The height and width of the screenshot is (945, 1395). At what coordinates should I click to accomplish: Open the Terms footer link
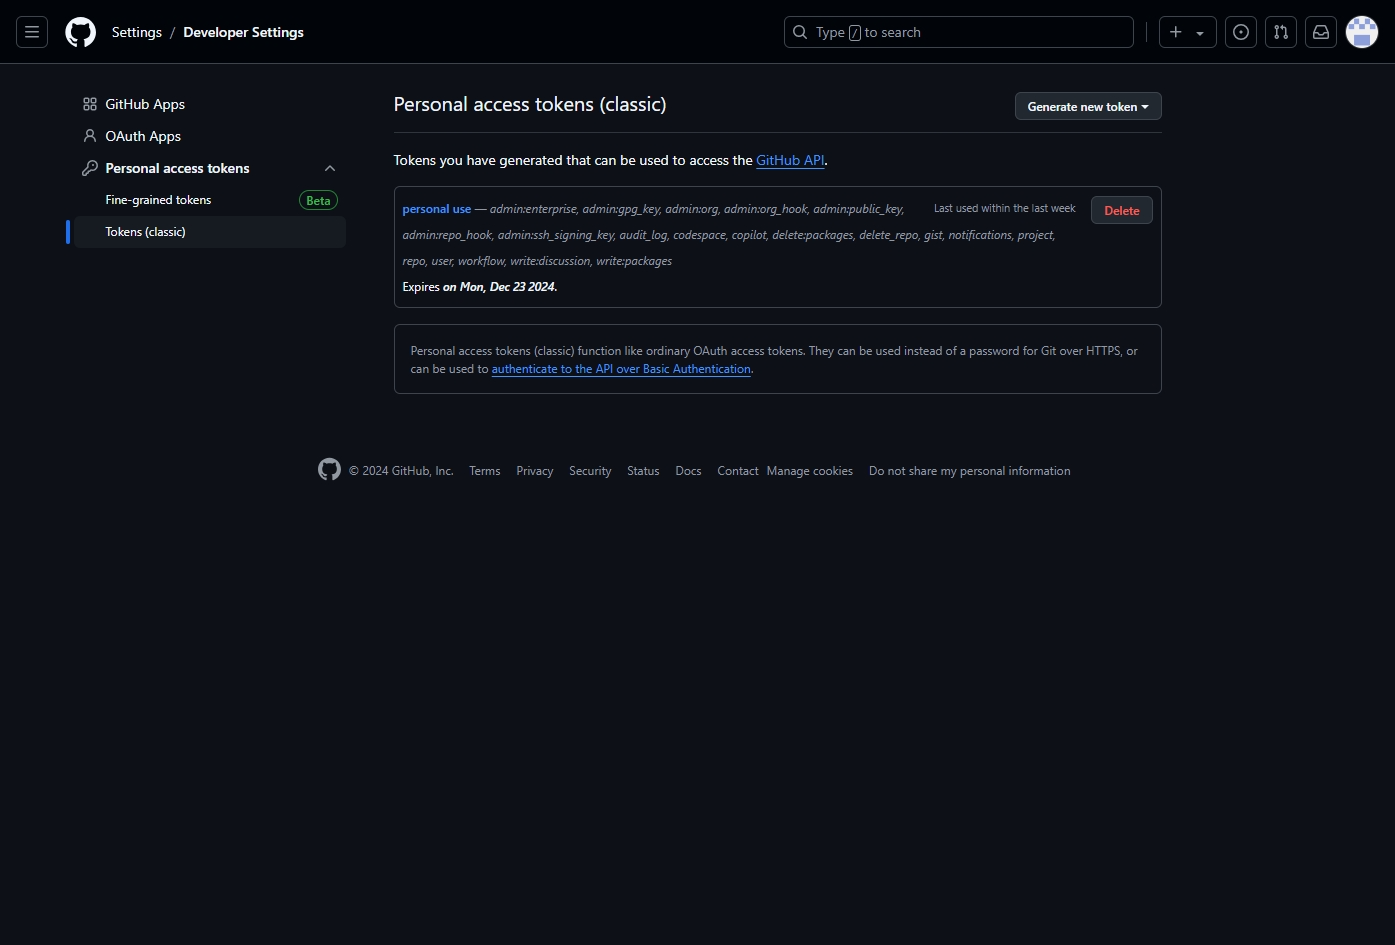[485, 471]
